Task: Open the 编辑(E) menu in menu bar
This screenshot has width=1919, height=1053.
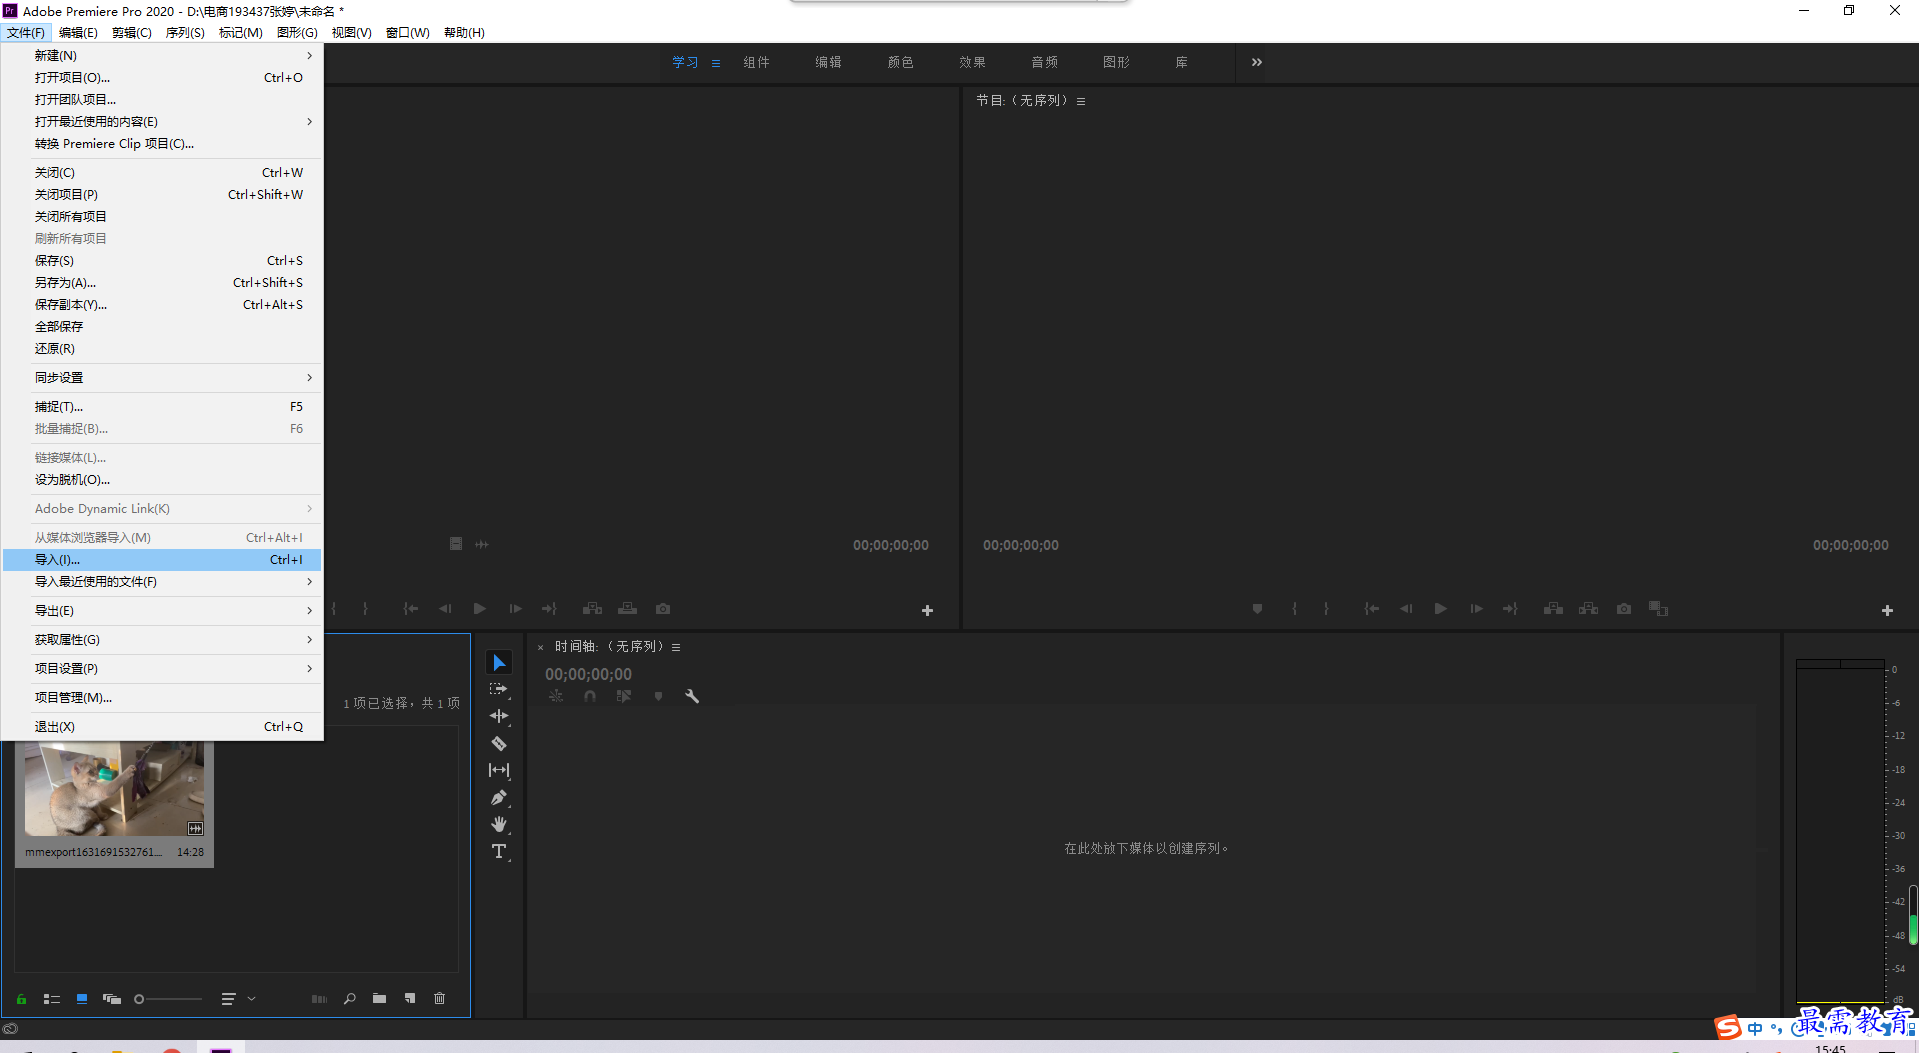Action: coord(78,32)
